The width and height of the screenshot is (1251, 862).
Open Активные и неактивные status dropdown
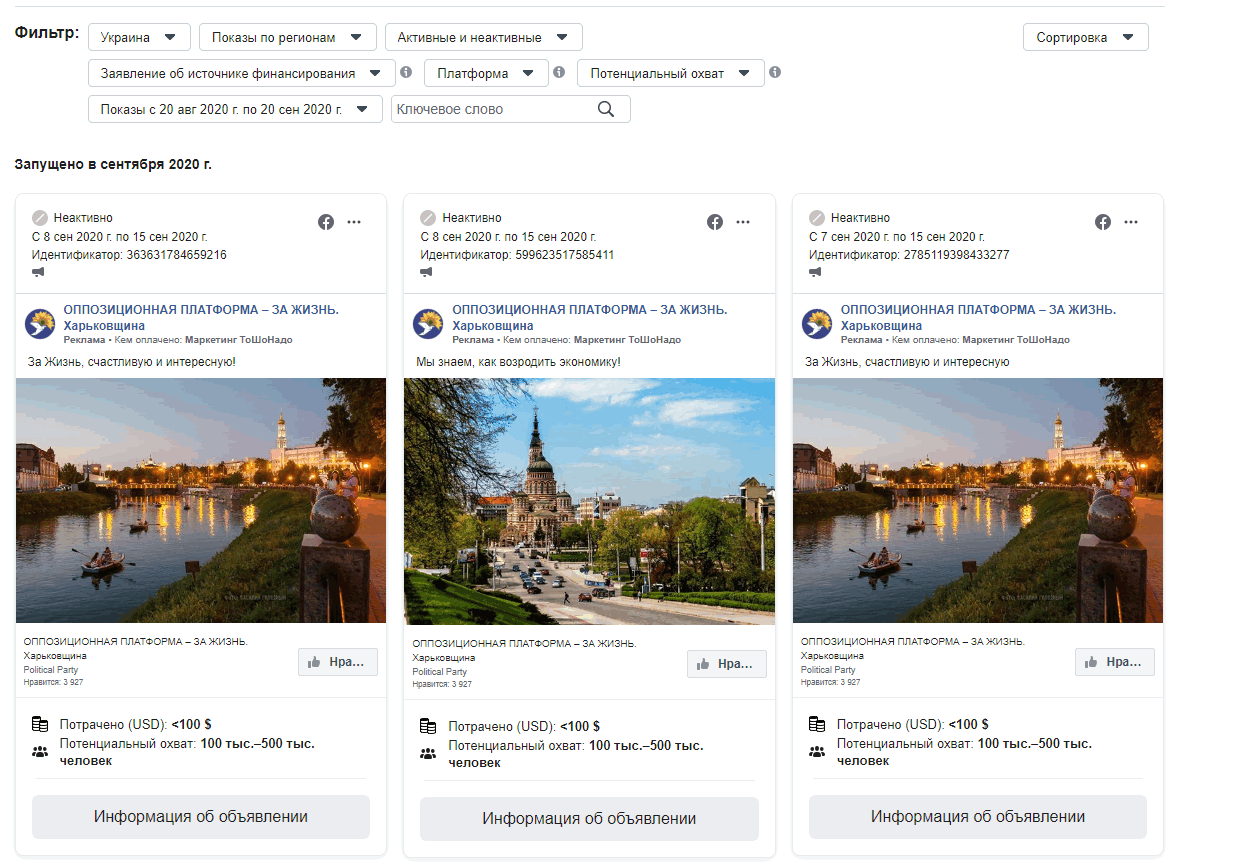tap(483, 37)
